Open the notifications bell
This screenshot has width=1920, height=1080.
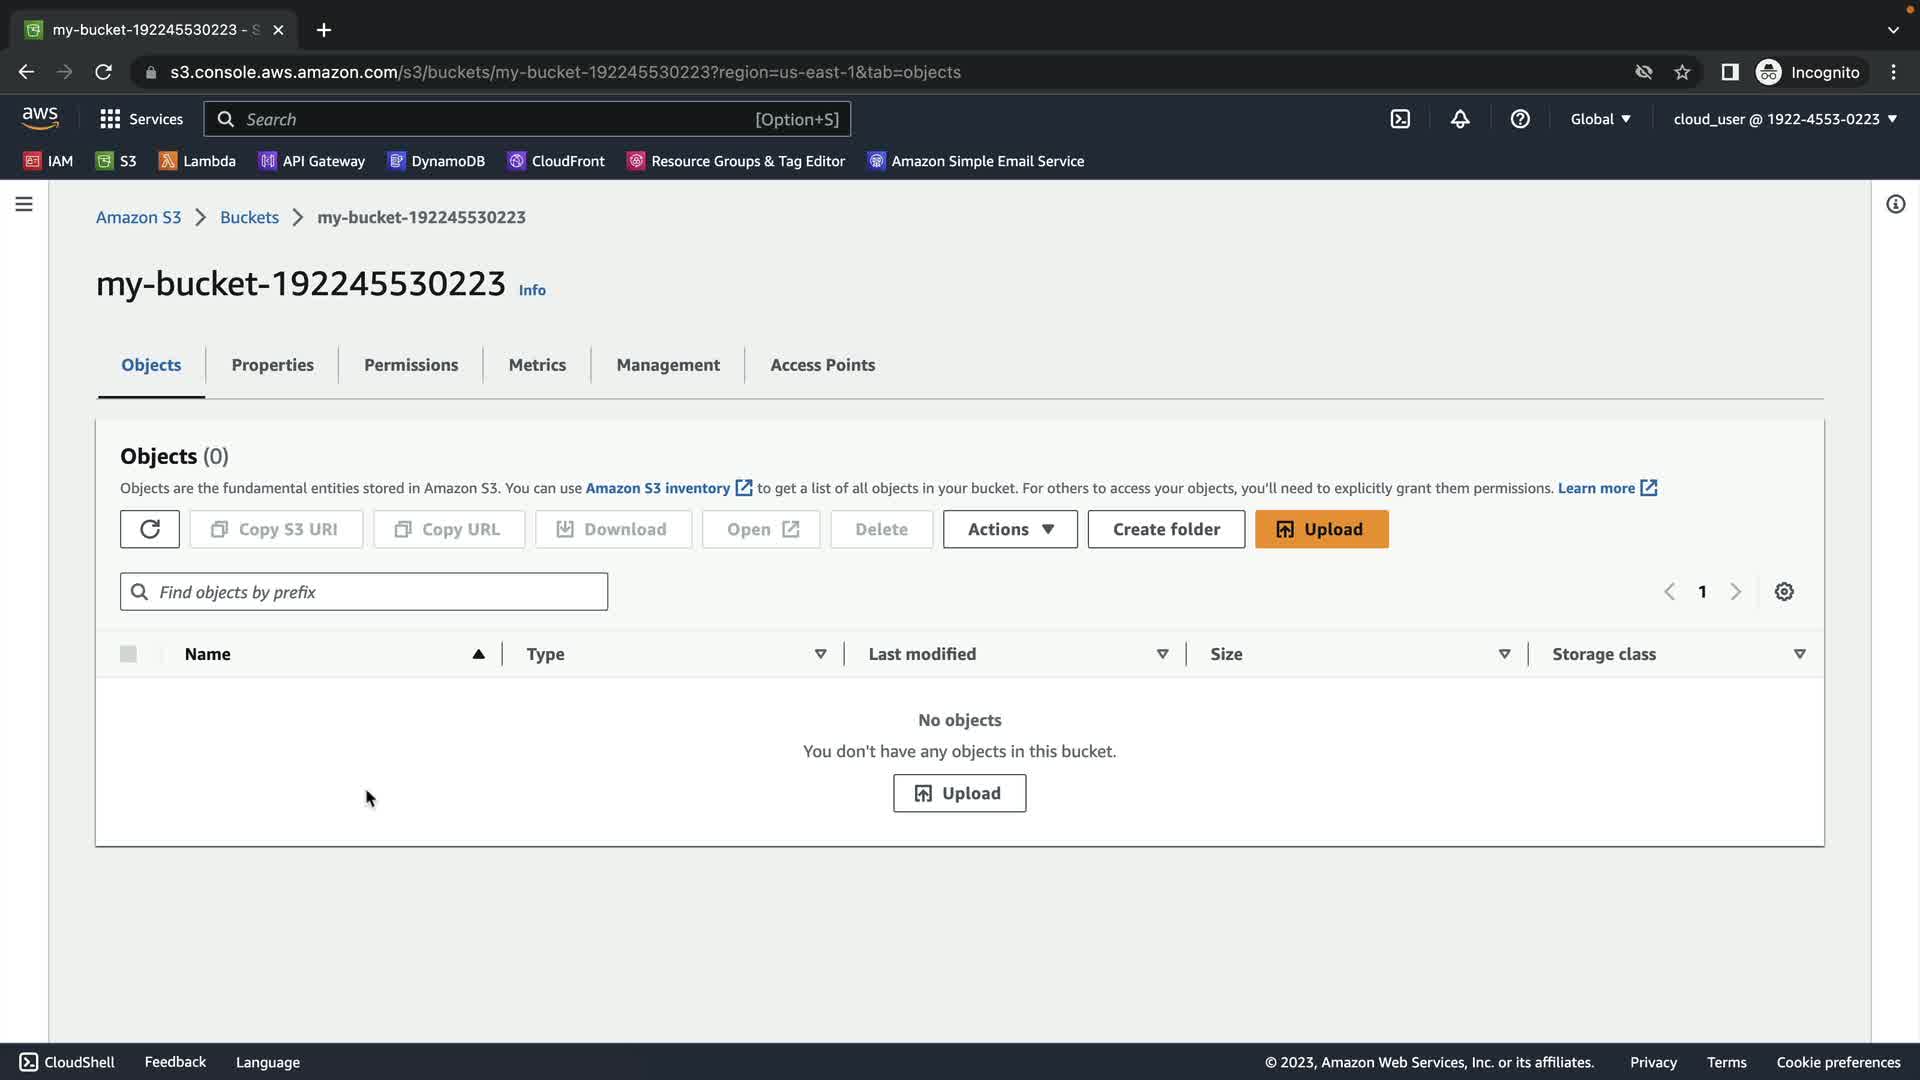[x=1460, y=119]
